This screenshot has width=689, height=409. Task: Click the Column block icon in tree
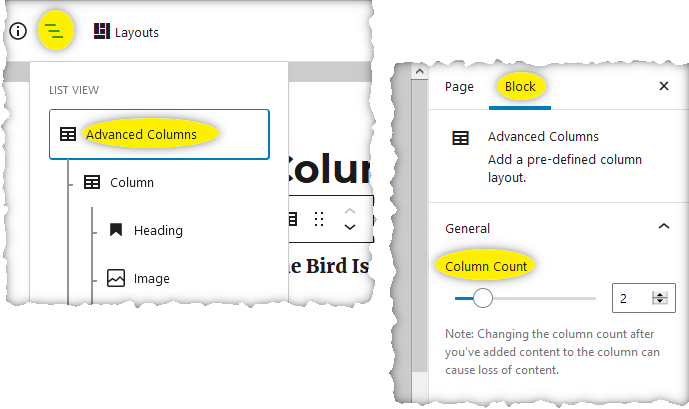[92, 182]
